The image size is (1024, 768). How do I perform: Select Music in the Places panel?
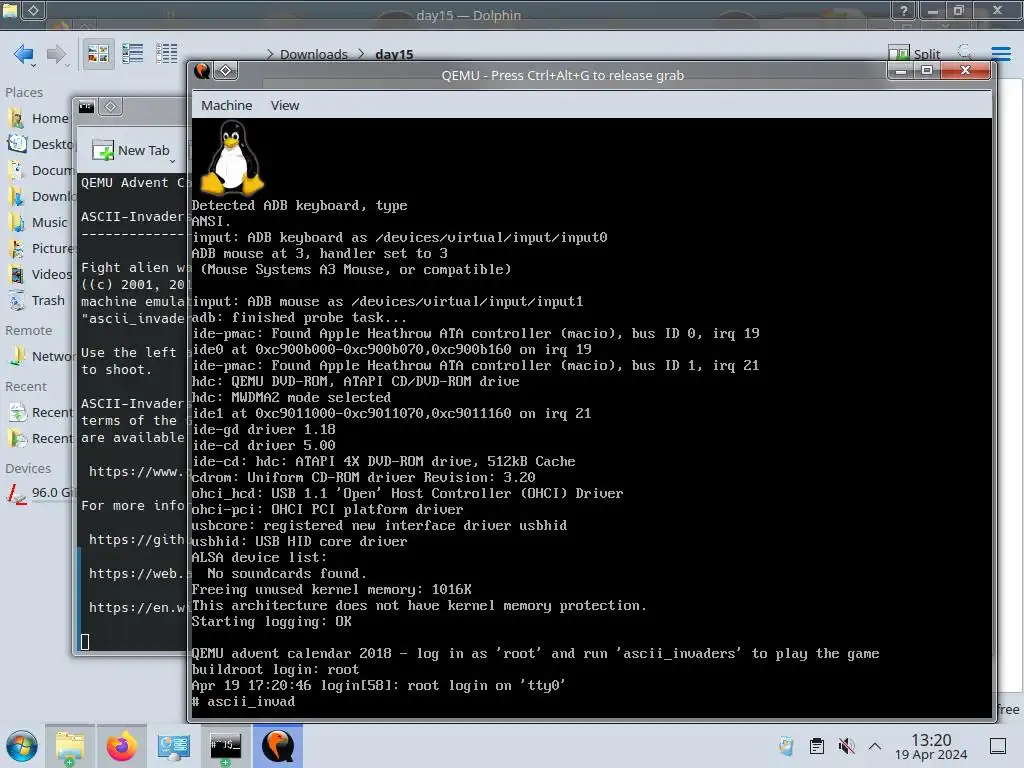click(37, 223)
